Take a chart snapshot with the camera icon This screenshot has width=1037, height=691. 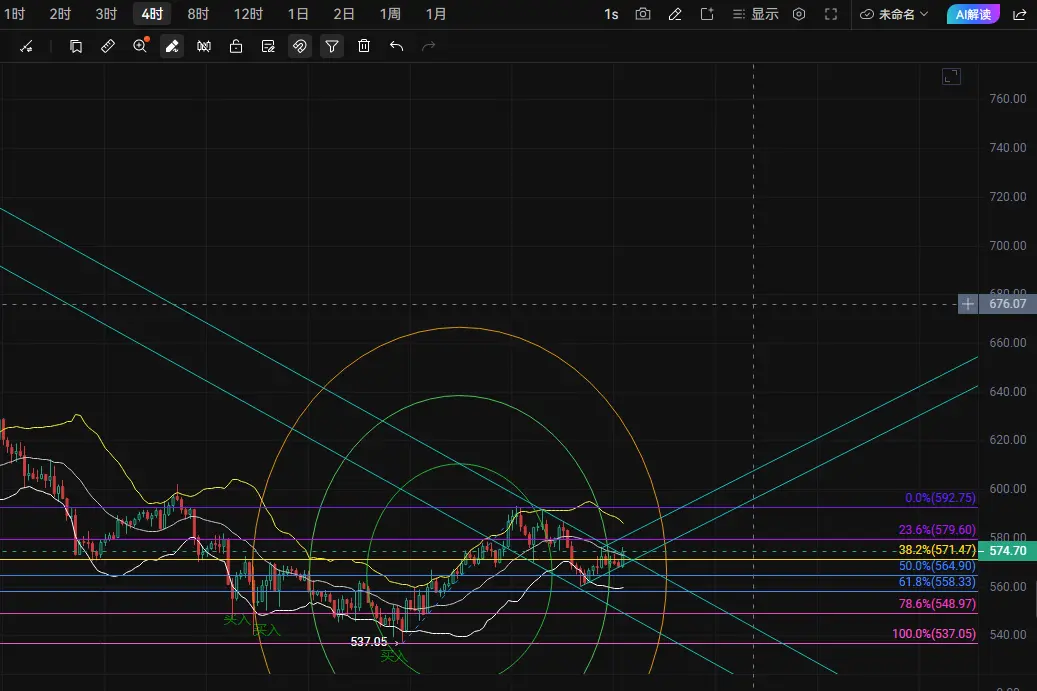643,14
